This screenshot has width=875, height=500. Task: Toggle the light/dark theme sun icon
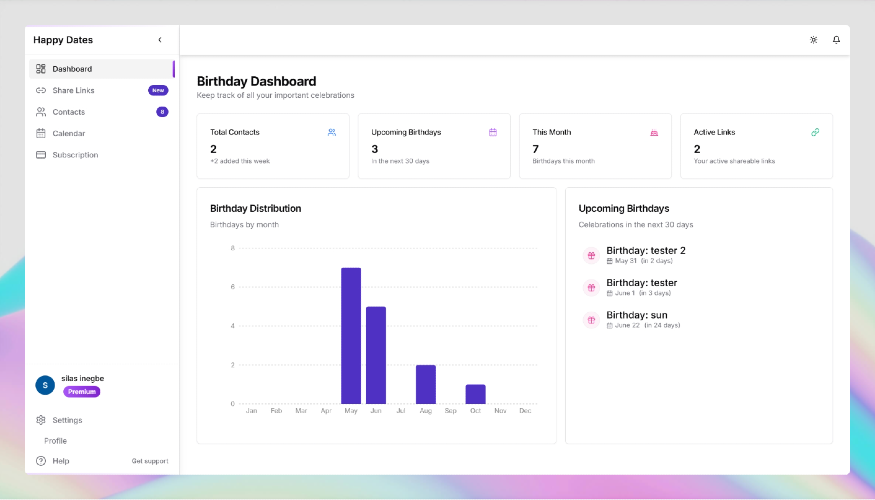(x=814, y=40)
